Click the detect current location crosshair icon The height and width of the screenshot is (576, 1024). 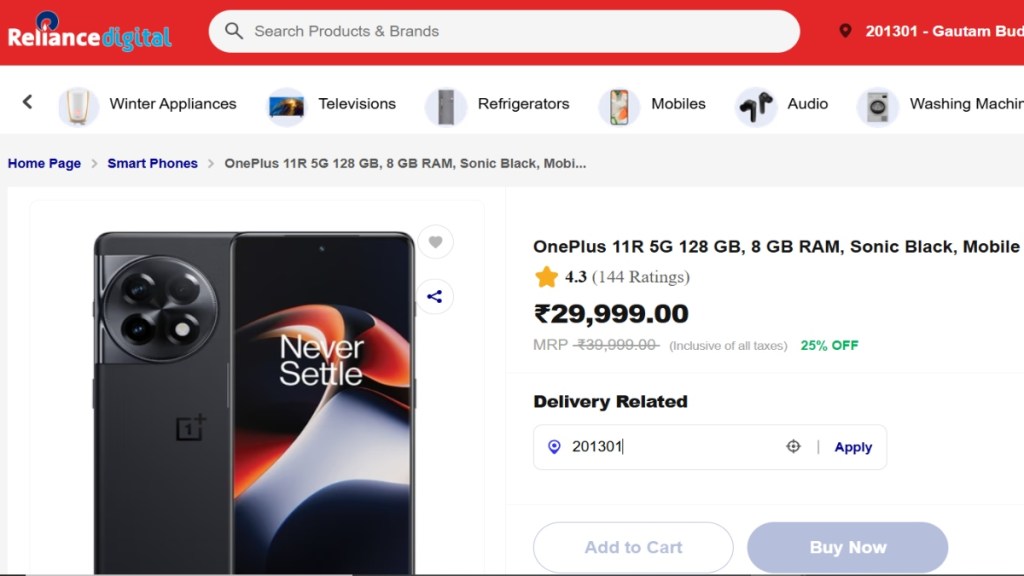(793, 447)
